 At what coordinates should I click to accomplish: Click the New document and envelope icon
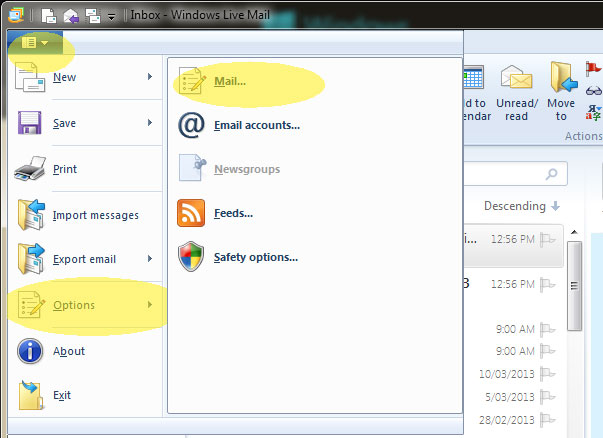click(30, 77)
